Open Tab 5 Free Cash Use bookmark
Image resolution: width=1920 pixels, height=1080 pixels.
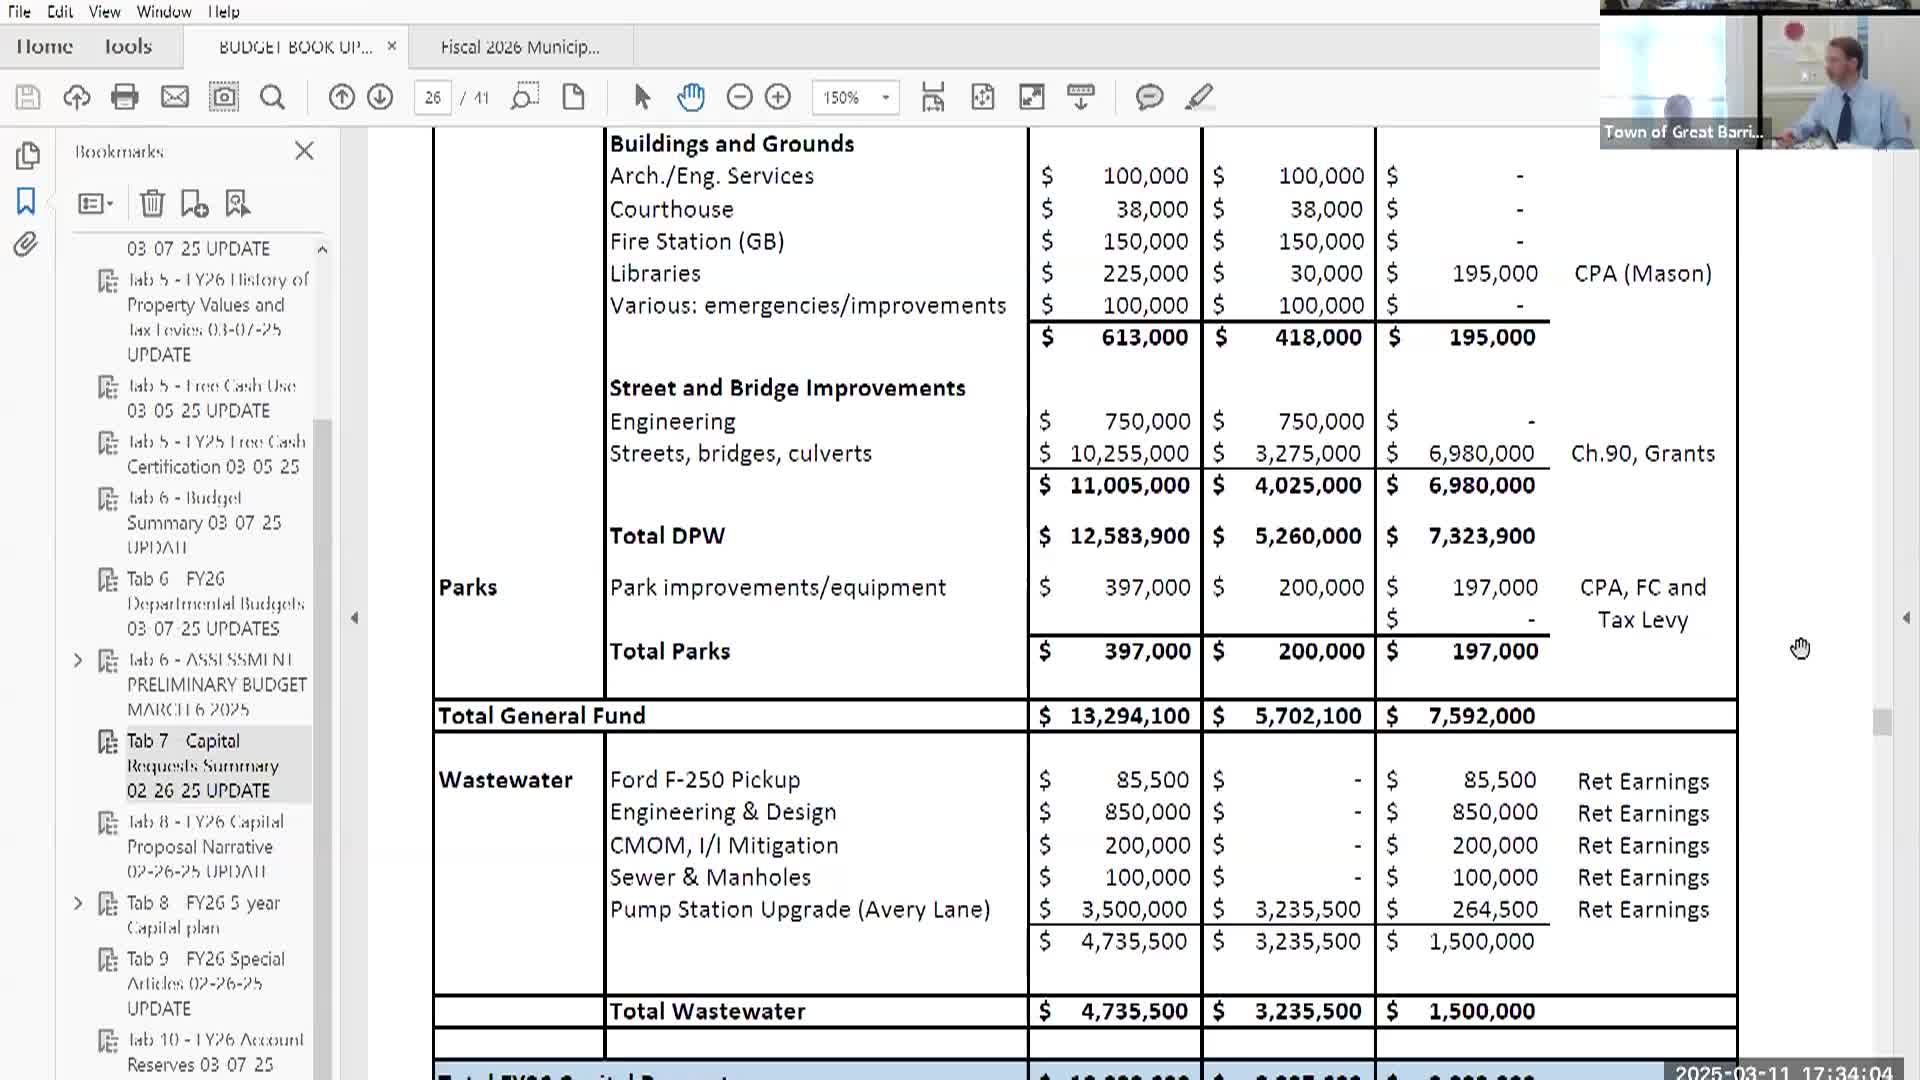point(211,398)
